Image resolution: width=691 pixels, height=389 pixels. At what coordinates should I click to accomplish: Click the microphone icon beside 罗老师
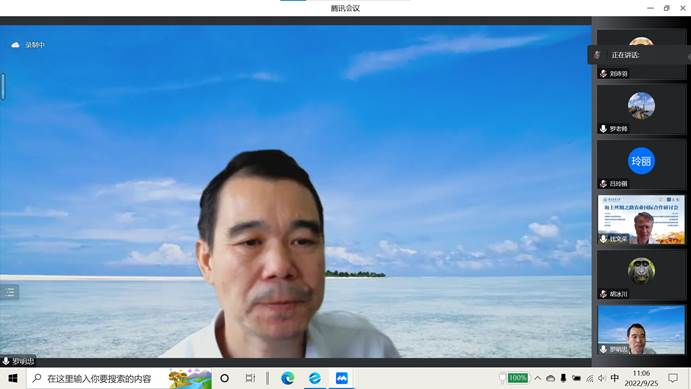[603, 128]
